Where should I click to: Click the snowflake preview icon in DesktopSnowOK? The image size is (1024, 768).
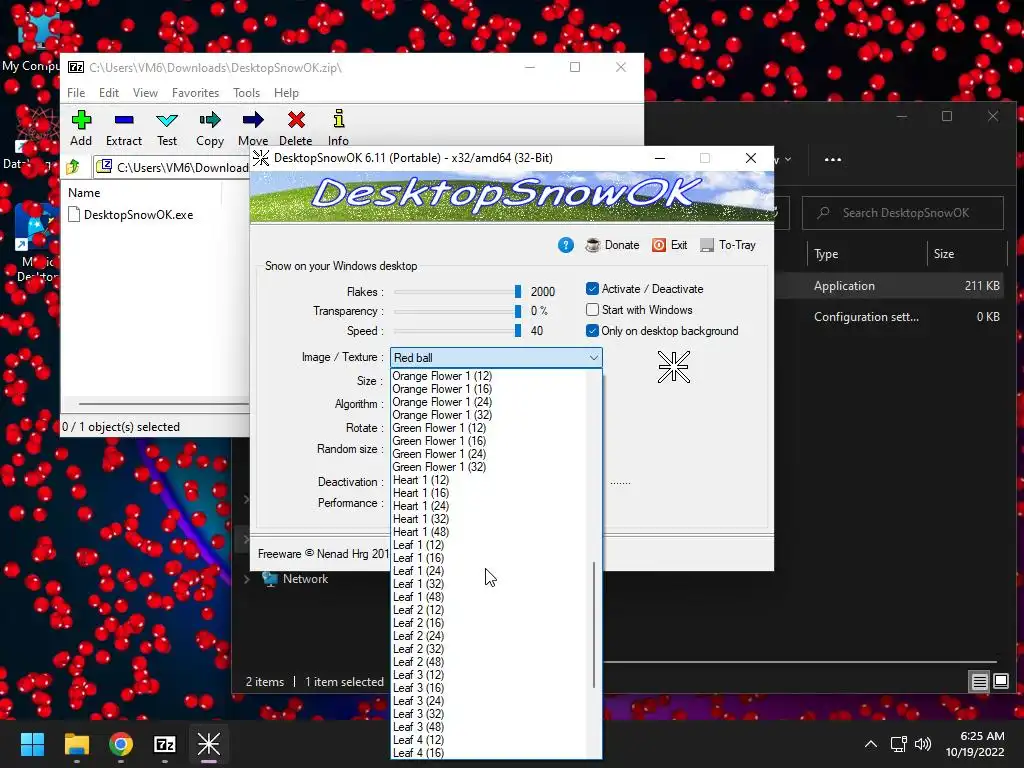coord(673,366)
